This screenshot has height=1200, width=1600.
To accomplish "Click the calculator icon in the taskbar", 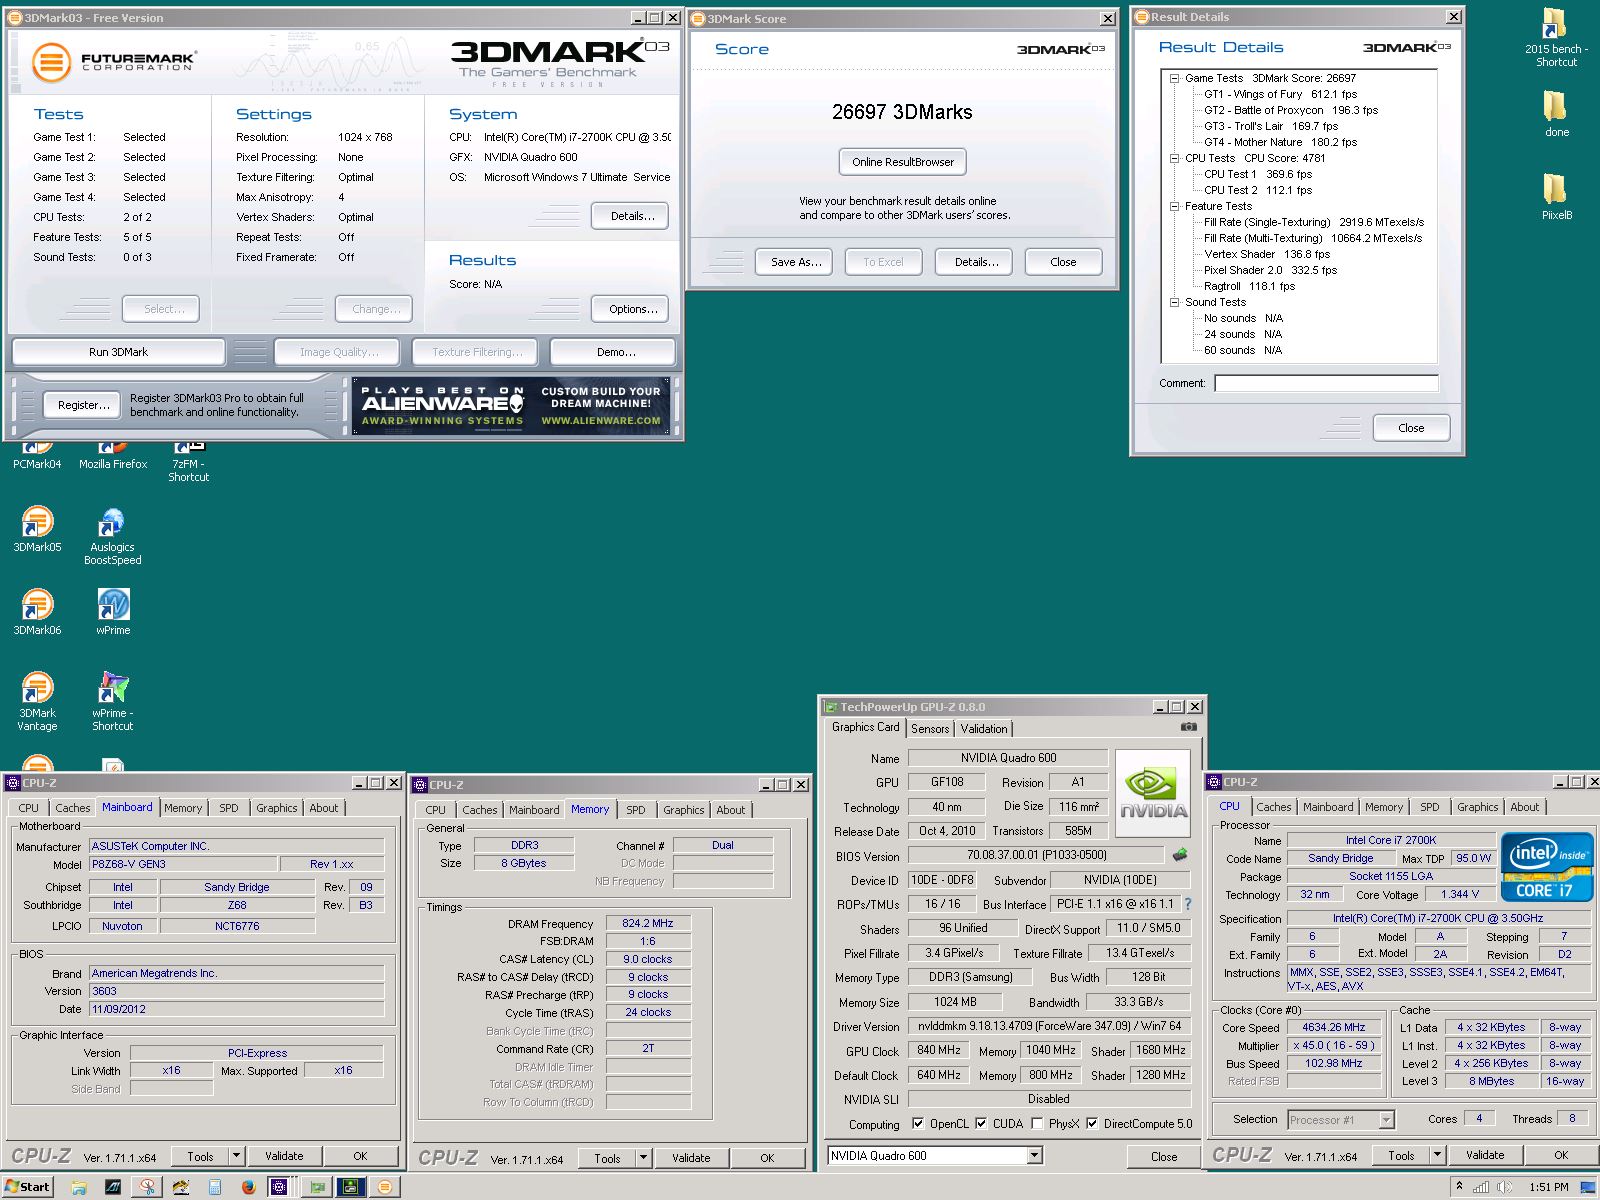I will (215, 1187).
